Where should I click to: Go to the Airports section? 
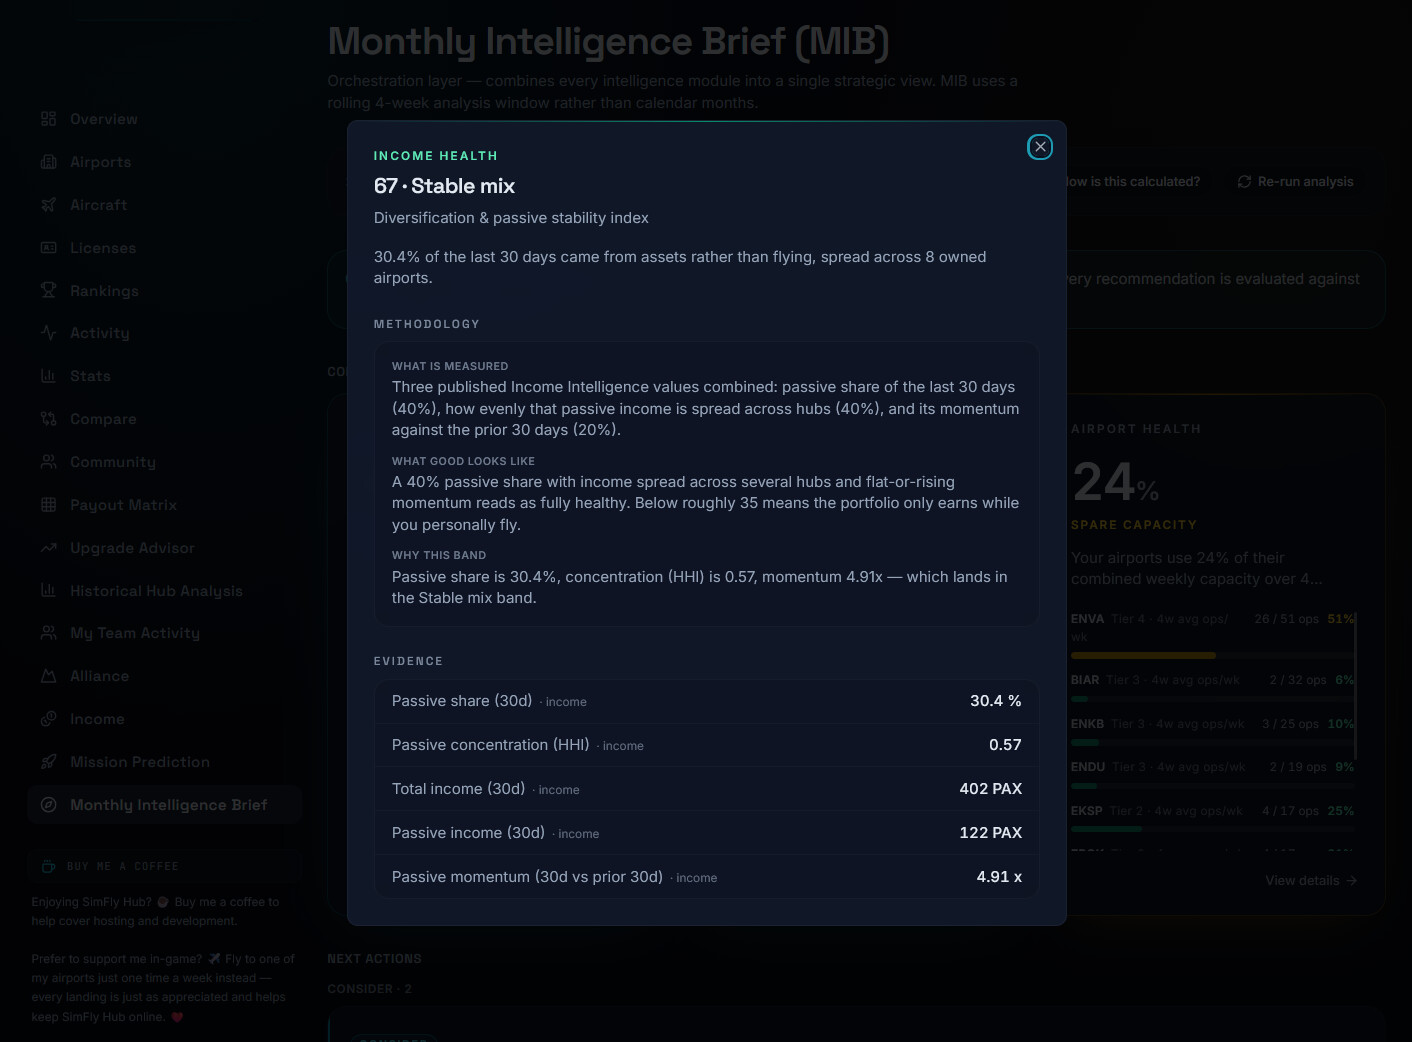coord(165,162)
